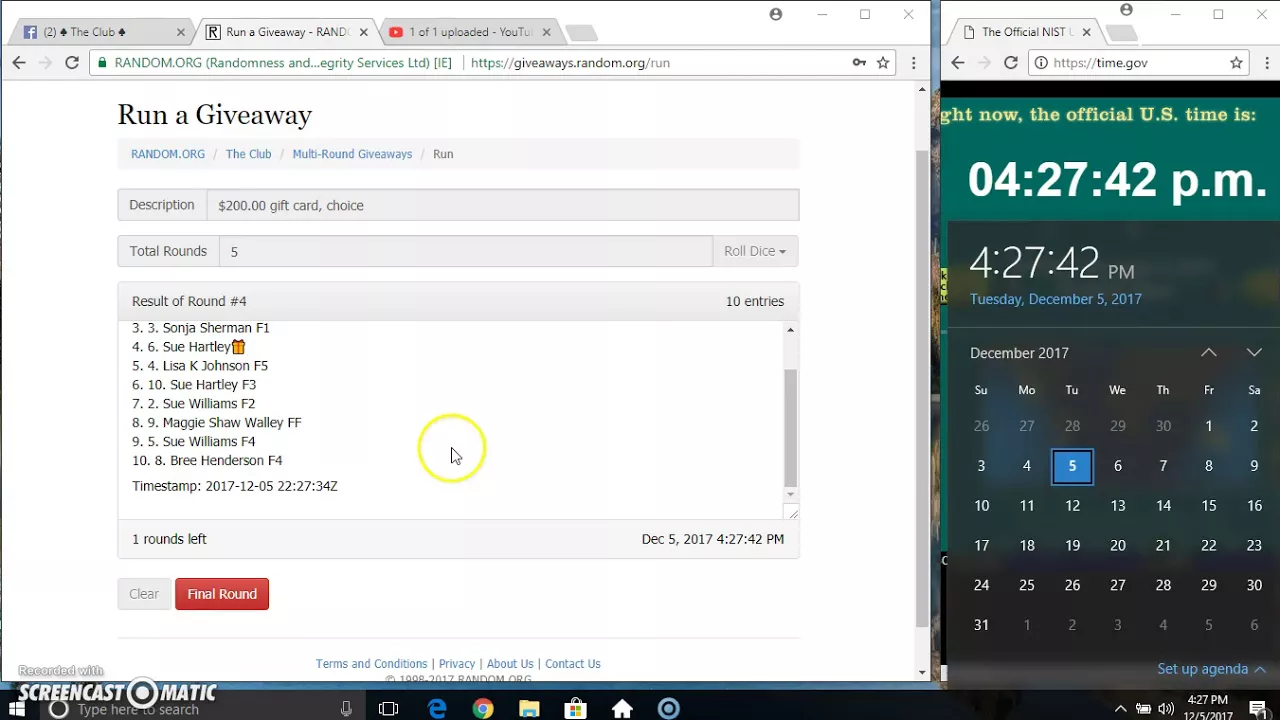Select result '8. 9. Maggie Shaw Walley FF'

pyautogui.click(x=217, y=423)
